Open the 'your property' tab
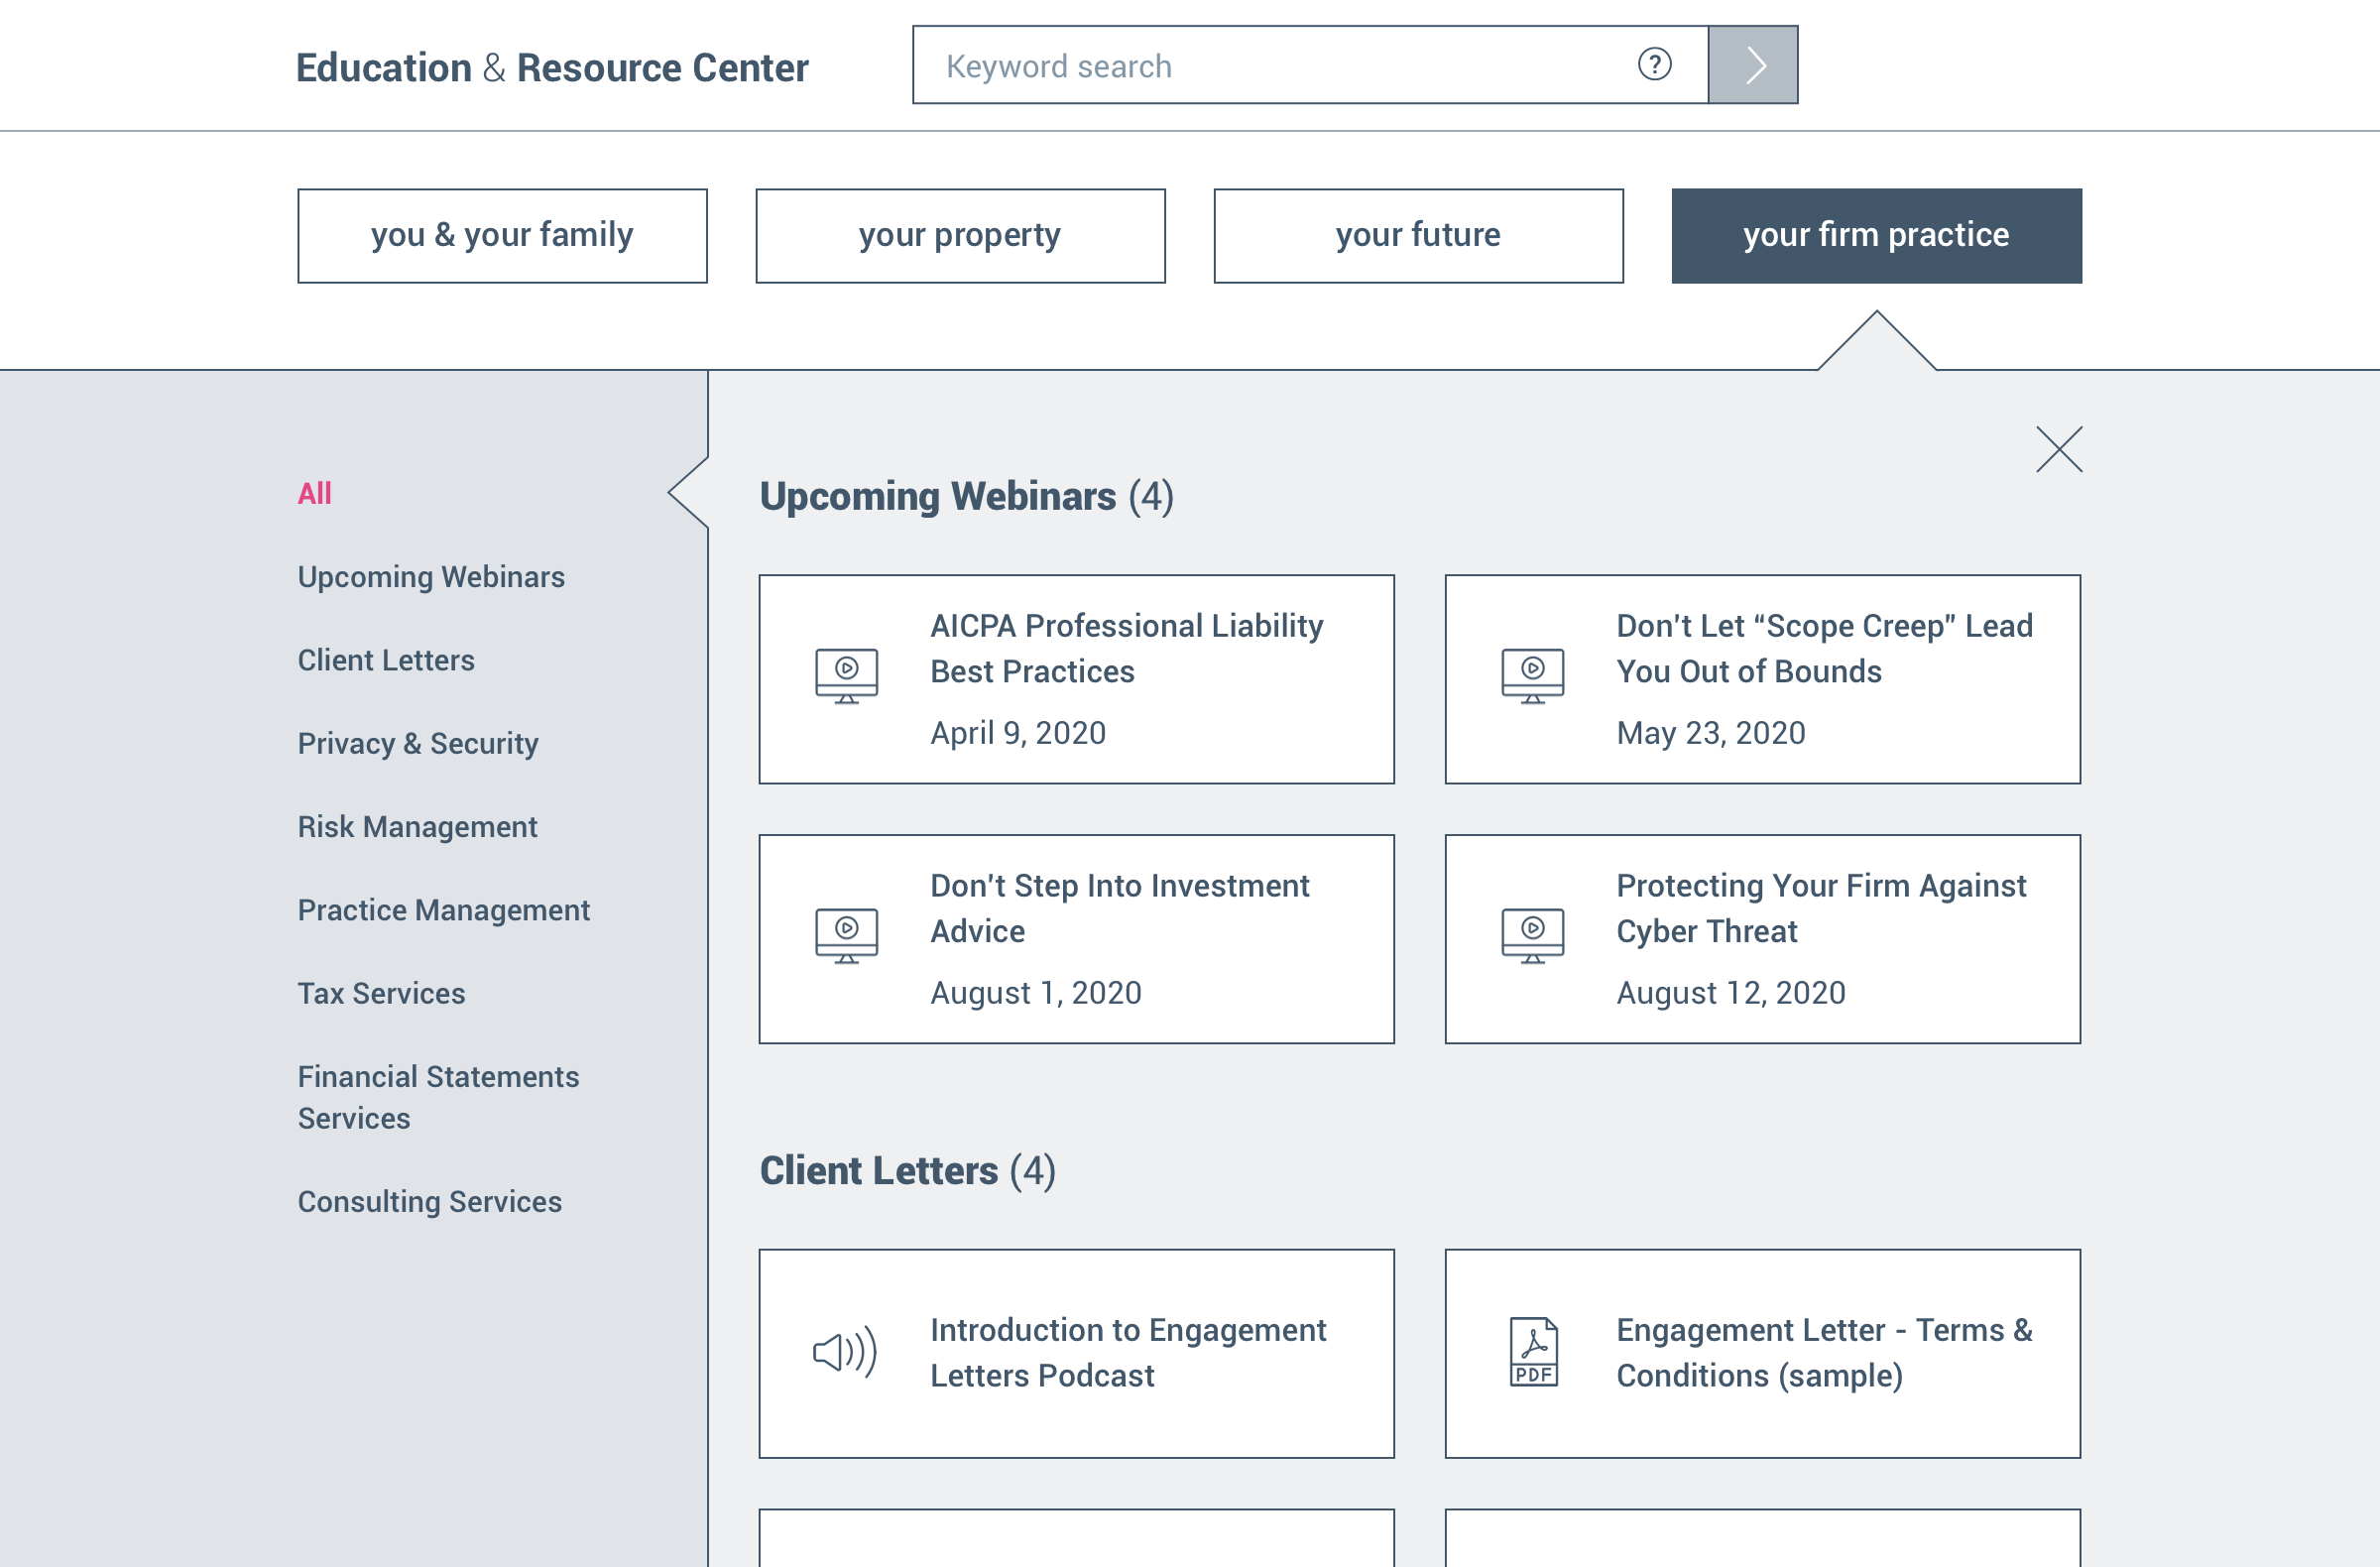Screen dimensions: 2380x1567 (960, 236)
